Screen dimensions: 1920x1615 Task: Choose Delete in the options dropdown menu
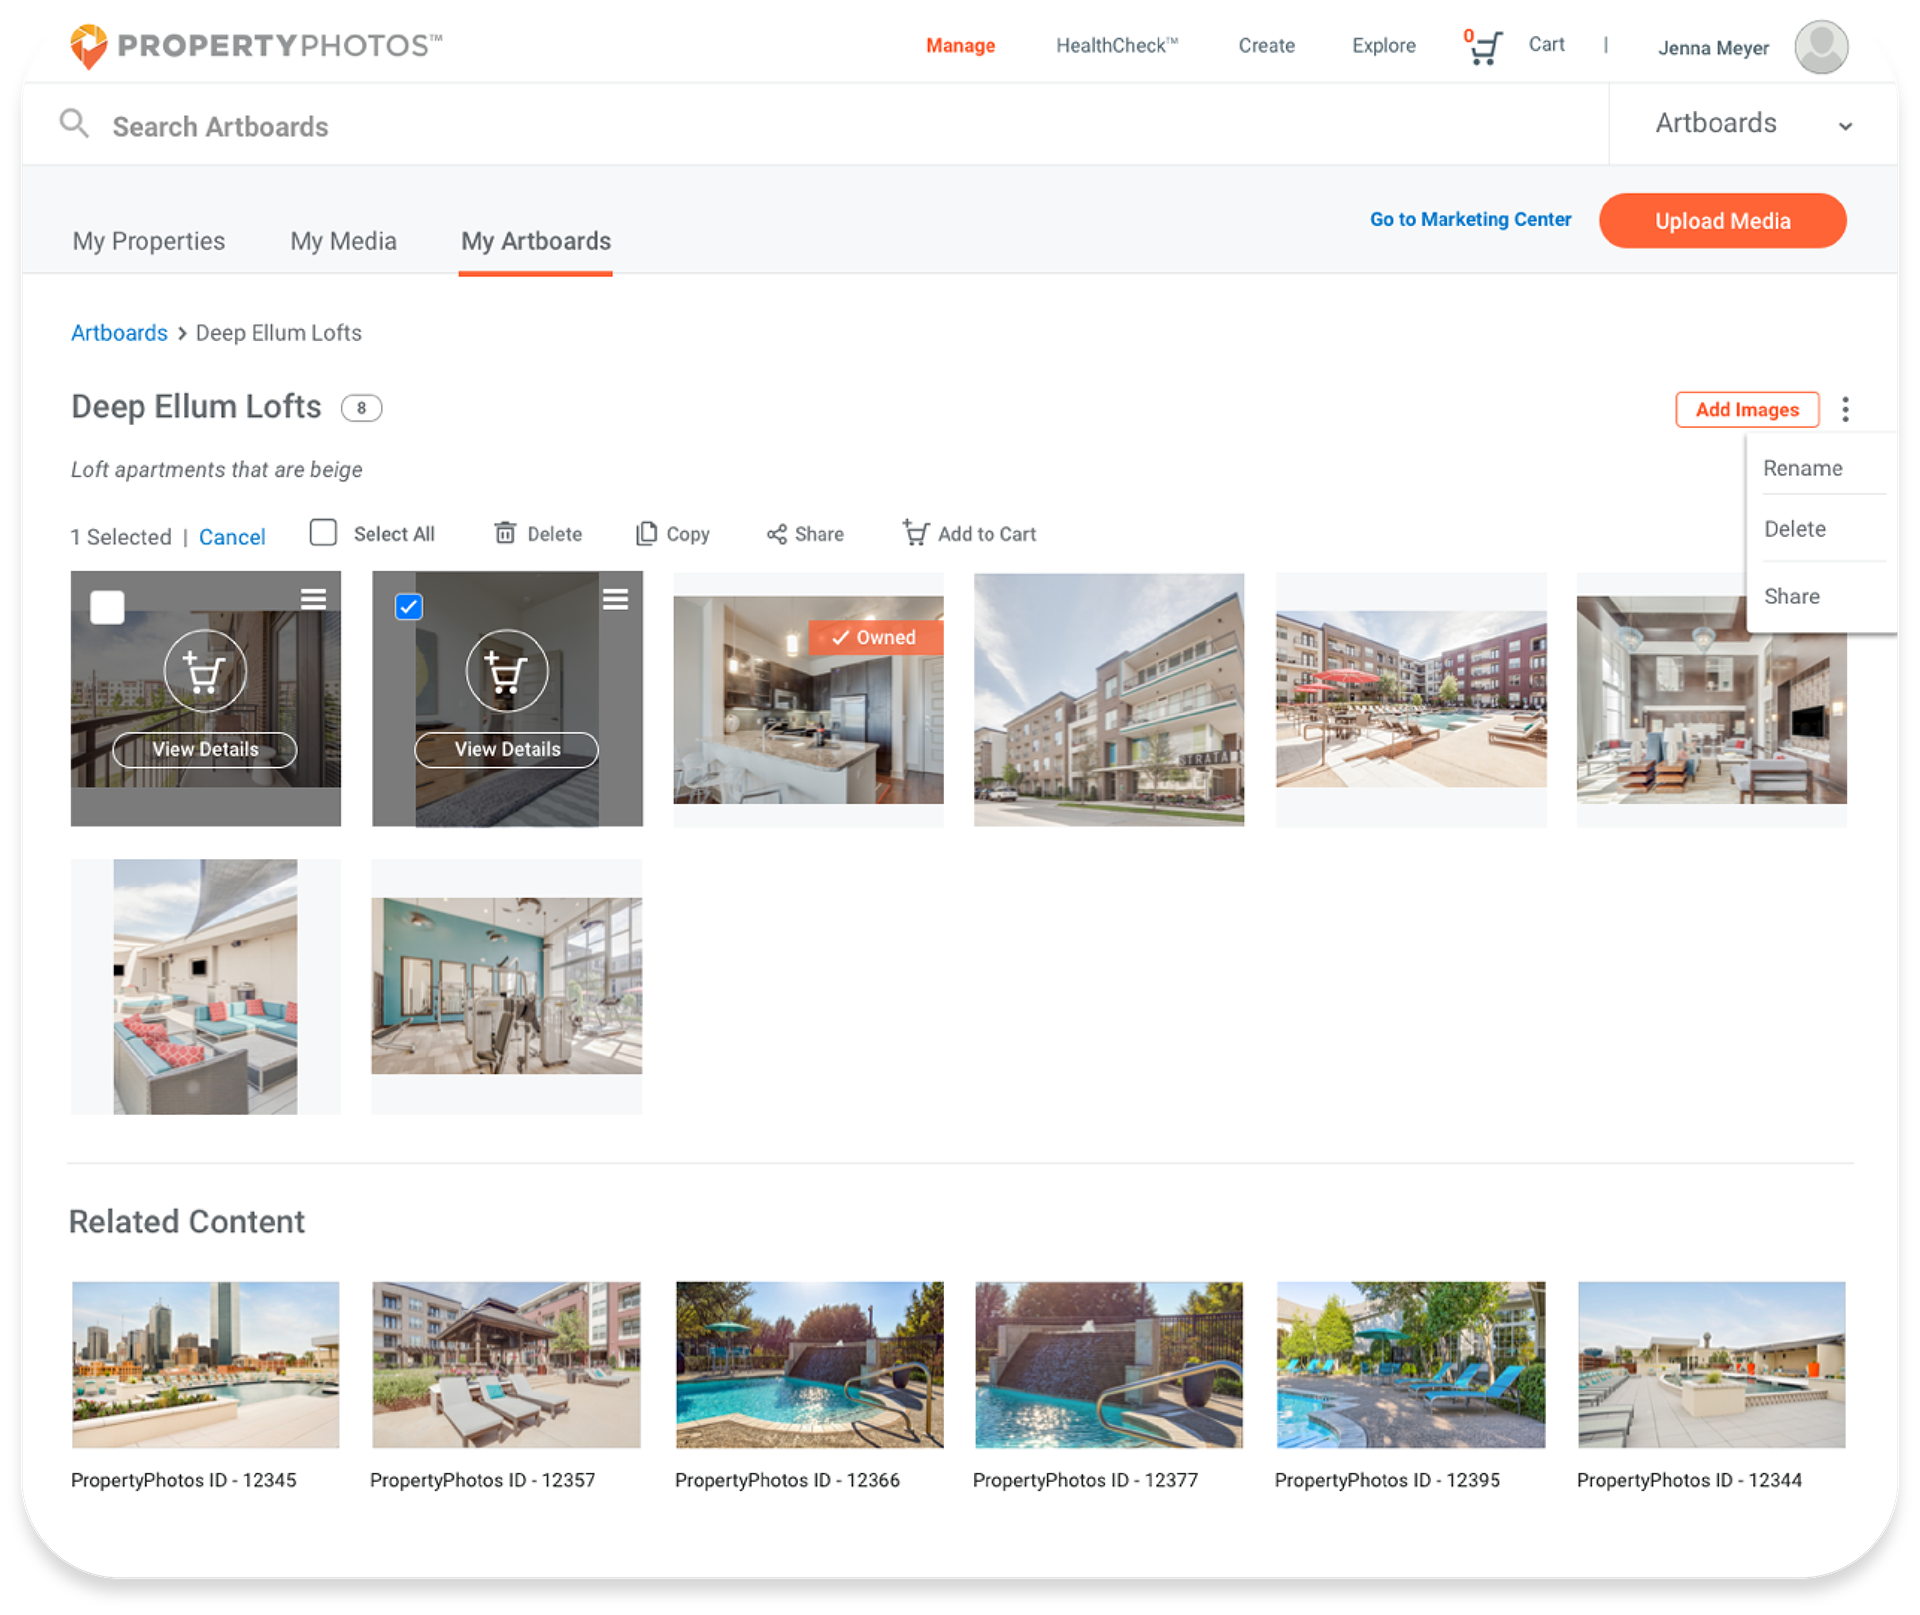(1794, 529)
